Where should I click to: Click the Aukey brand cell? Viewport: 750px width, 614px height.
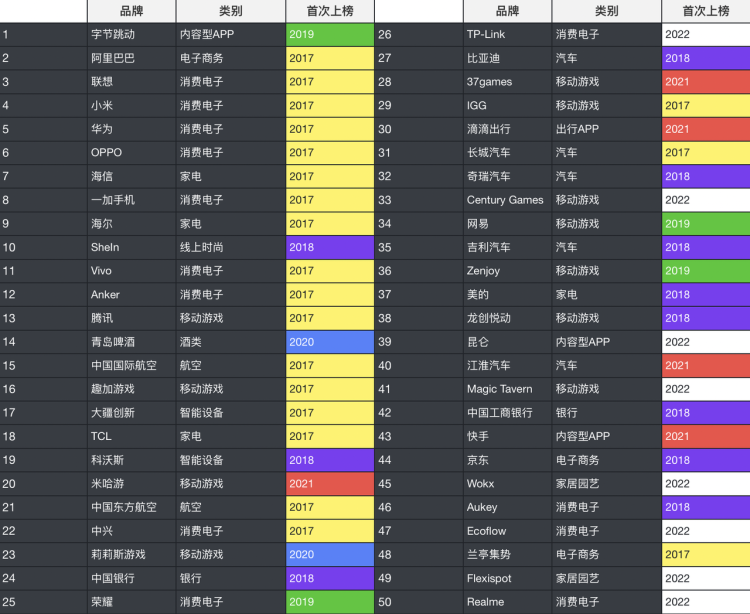pos(507,507)
